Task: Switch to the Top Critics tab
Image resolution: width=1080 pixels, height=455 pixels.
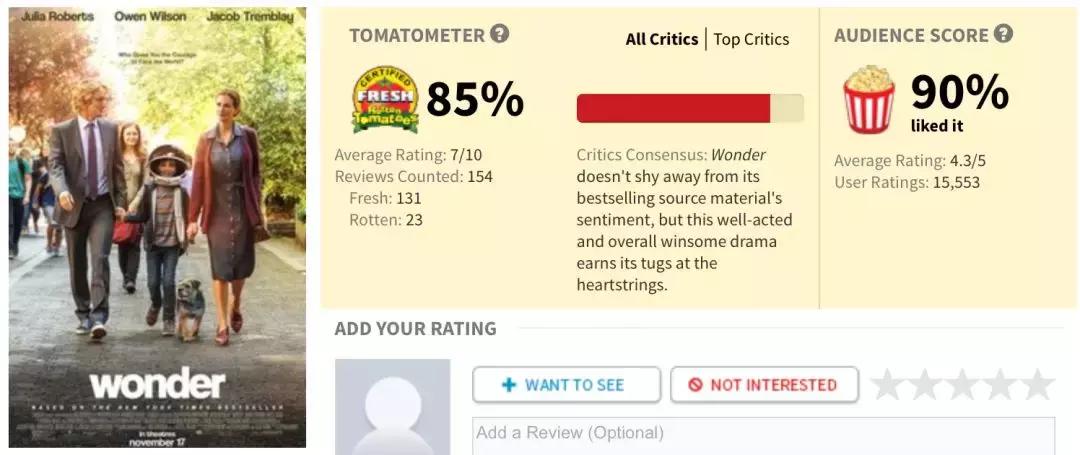Action: point(751,39)
